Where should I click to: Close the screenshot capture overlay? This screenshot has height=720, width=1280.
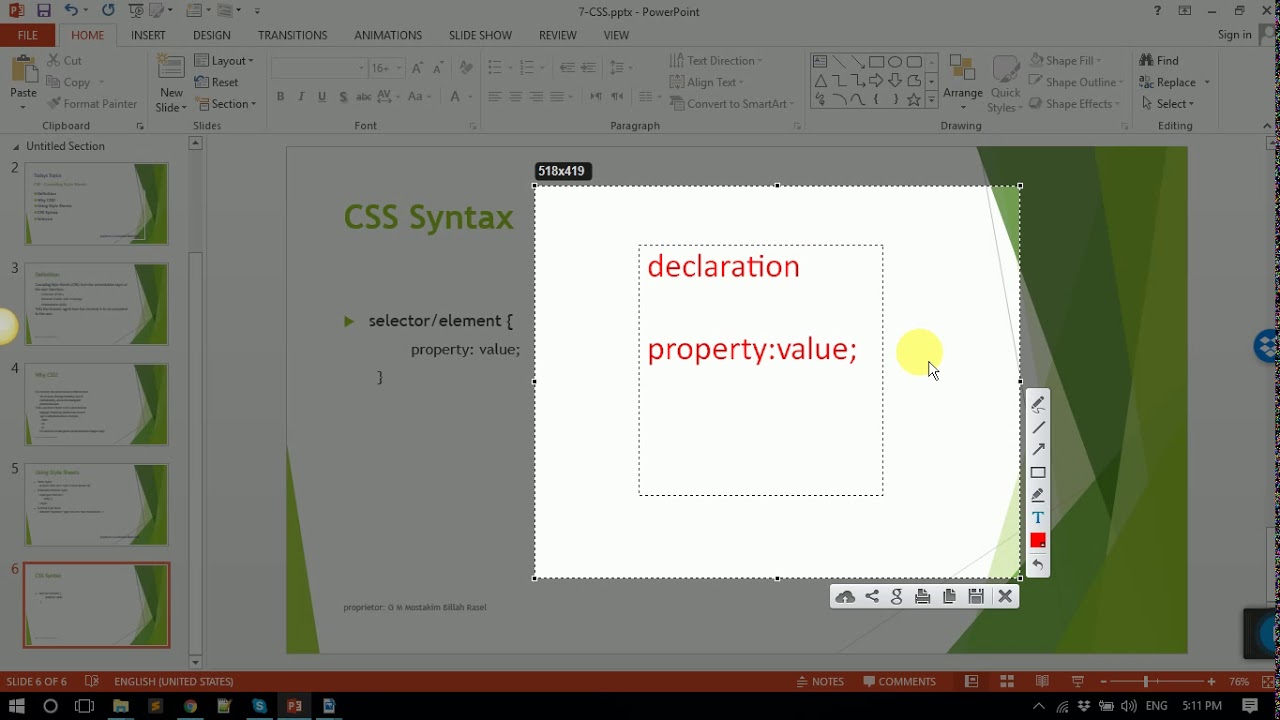(1005, 597)
